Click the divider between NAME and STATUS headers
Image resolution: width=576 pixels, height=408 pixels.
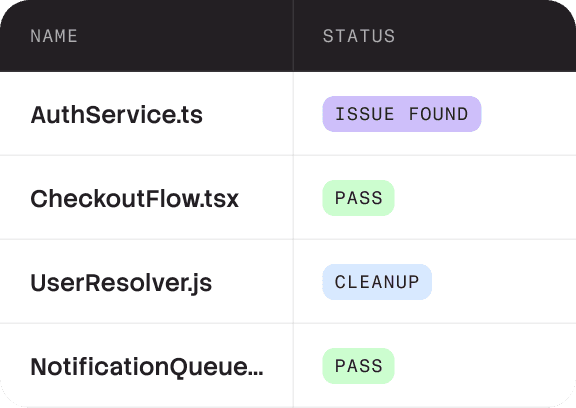[293, 36]
